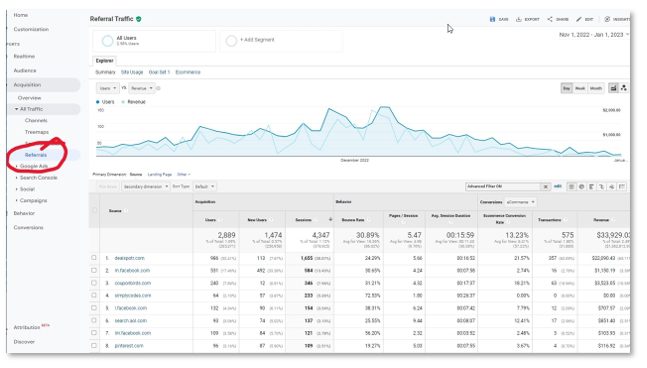Click the Edit pencil icon

(x=579, y=19)
